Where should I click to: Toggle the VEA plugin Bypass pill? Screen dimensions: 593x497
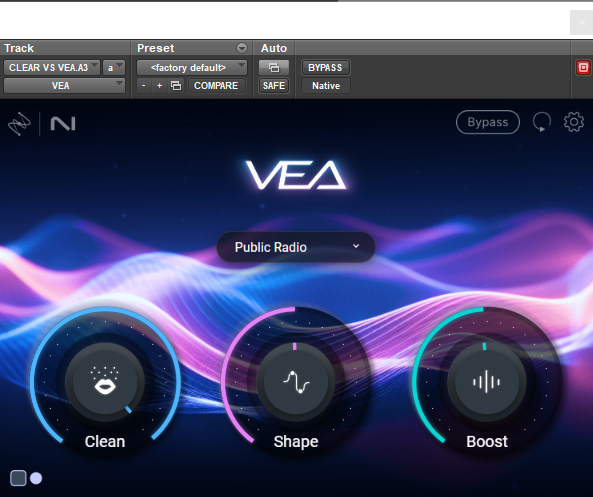tap(488, 122)
